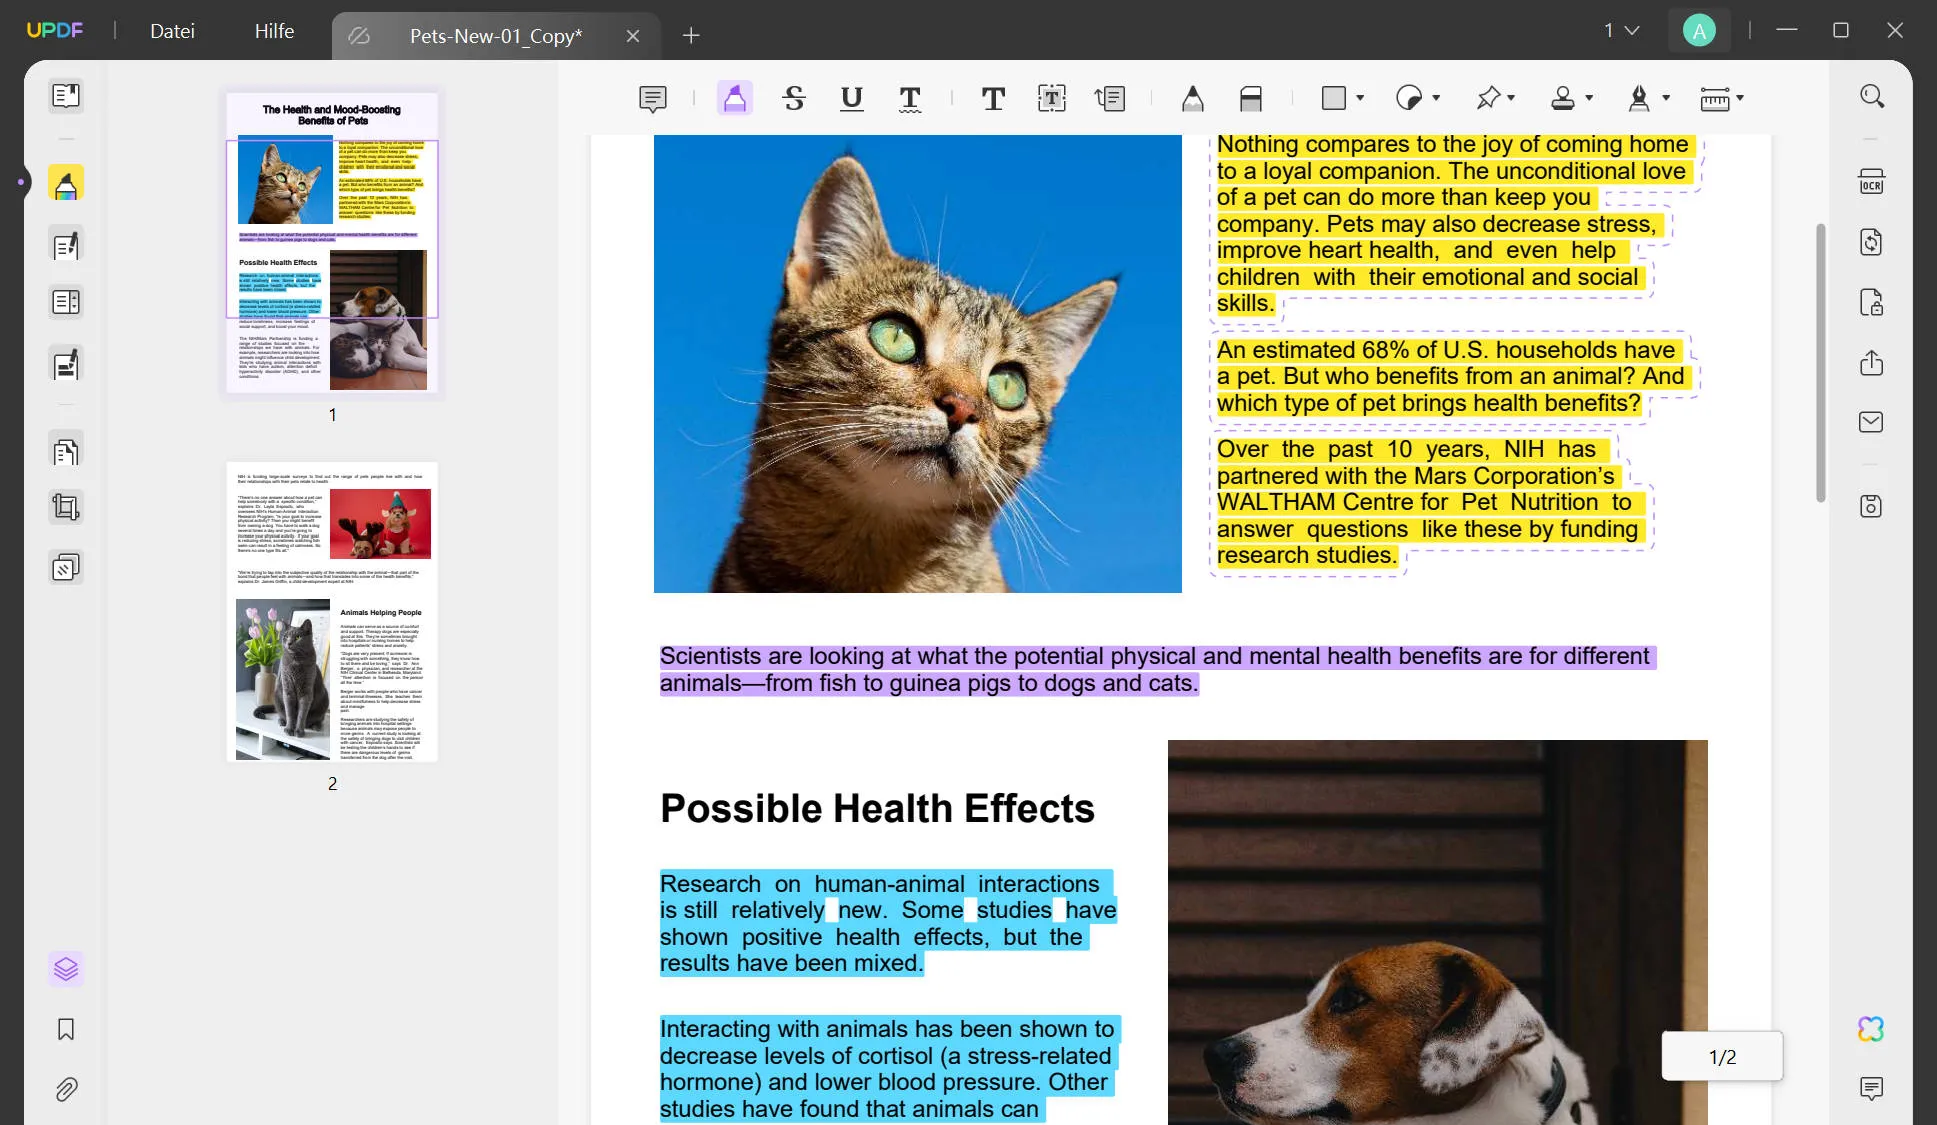Open the Search magnifier in right sidebar
1937x1125 pixels.
pos(1872,96)
